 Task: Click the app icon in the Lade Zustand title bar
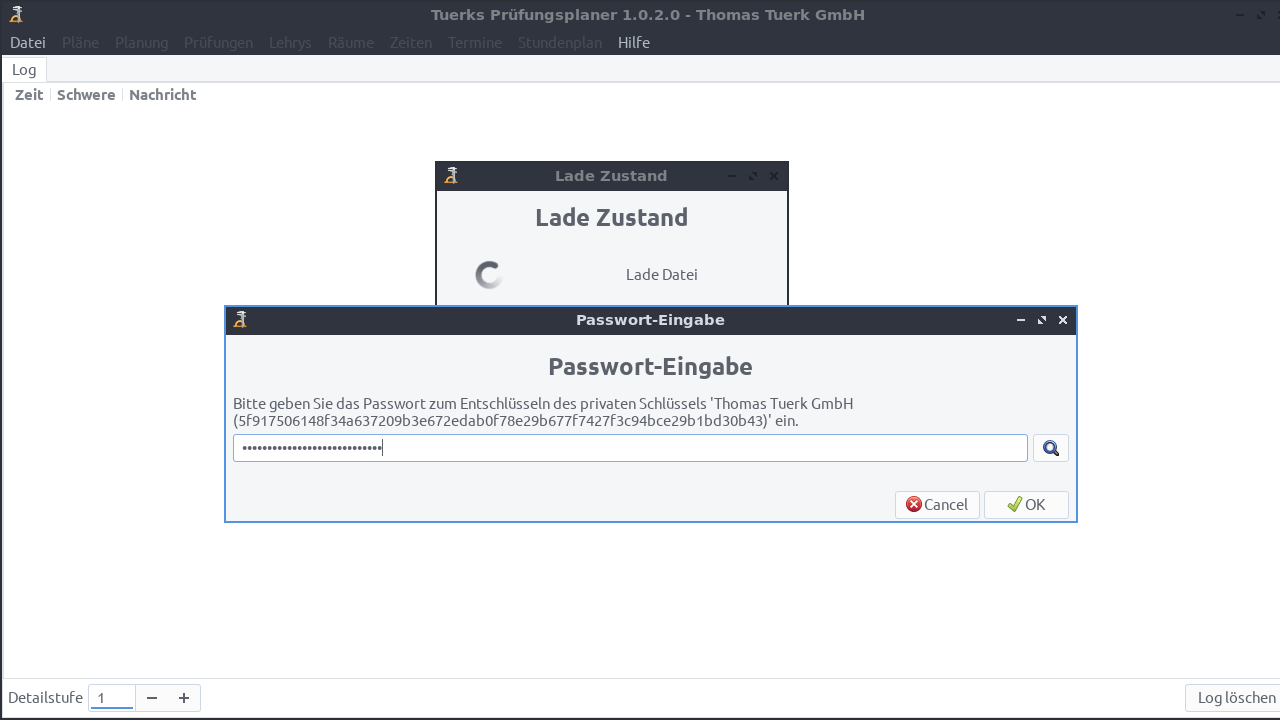[x=451, y=176]
